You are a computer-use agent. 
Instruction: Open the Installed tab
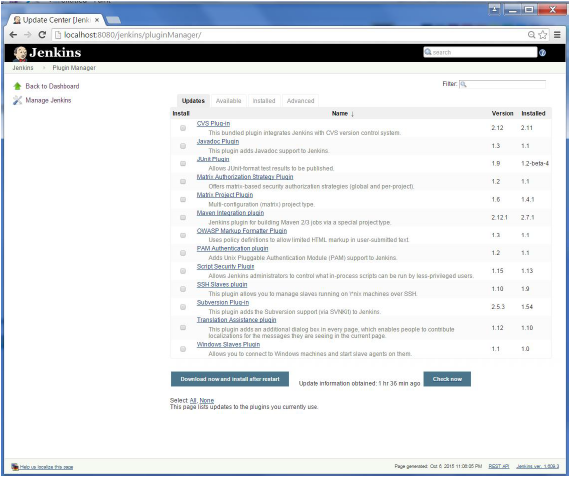(264, 101)
